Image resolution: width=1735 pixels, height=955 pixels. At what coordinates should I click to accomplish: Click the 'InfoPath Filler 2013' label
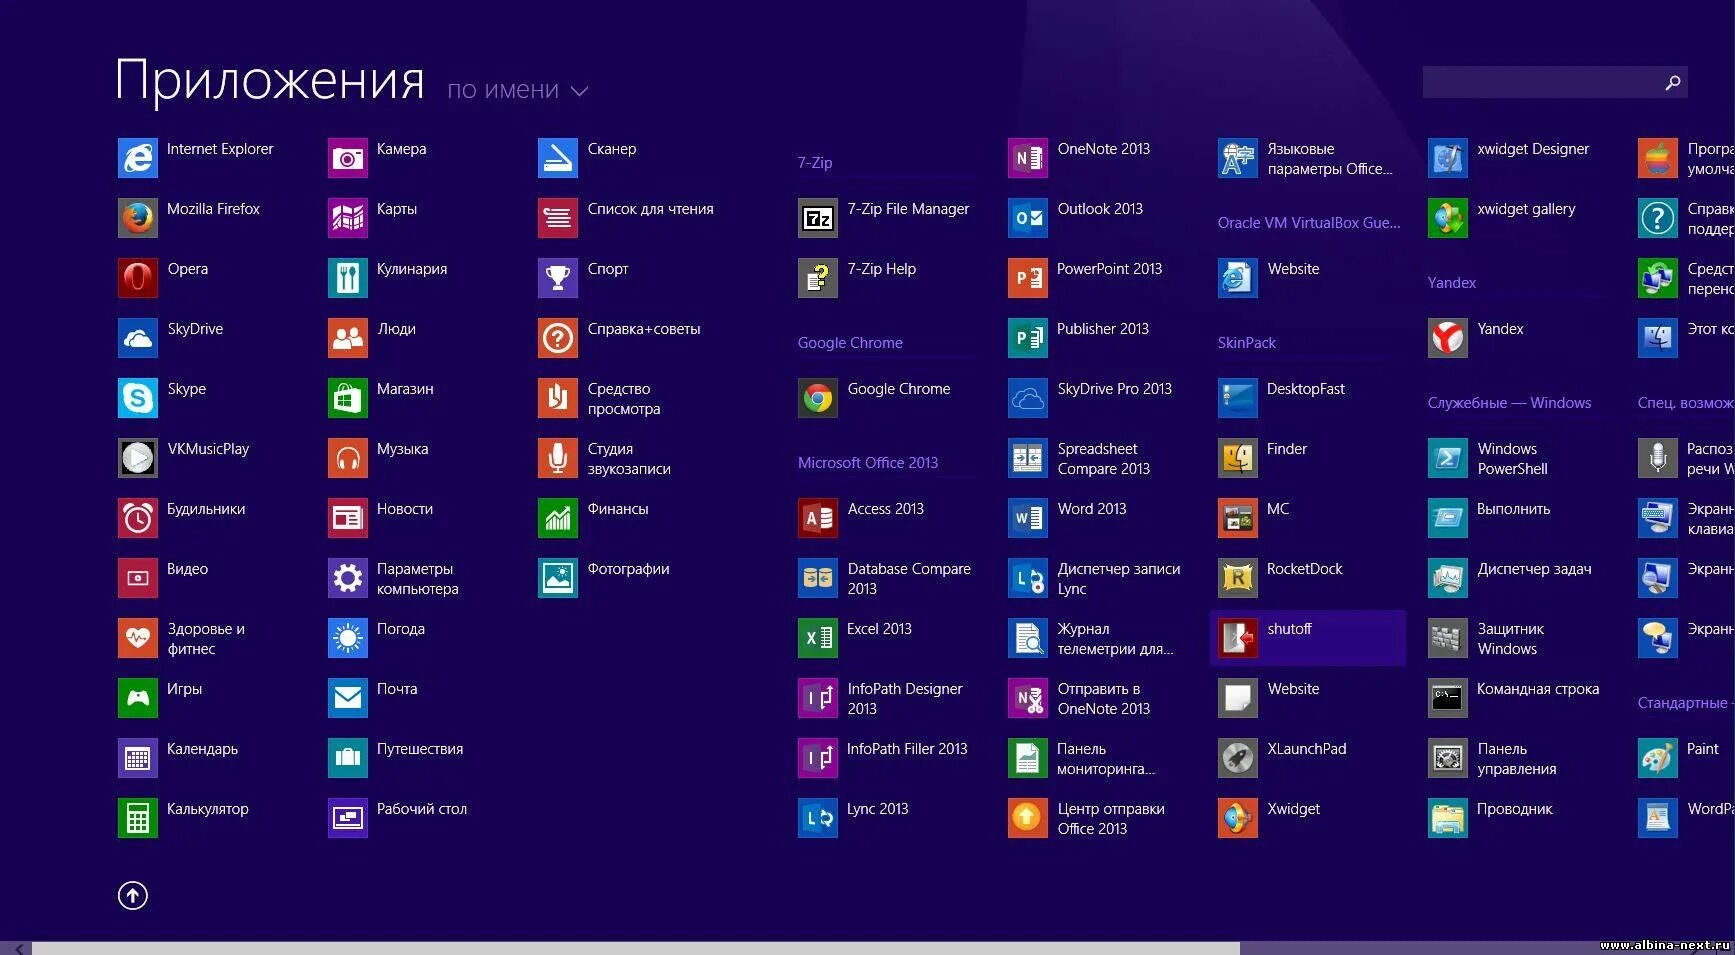(x=907, y=749)
